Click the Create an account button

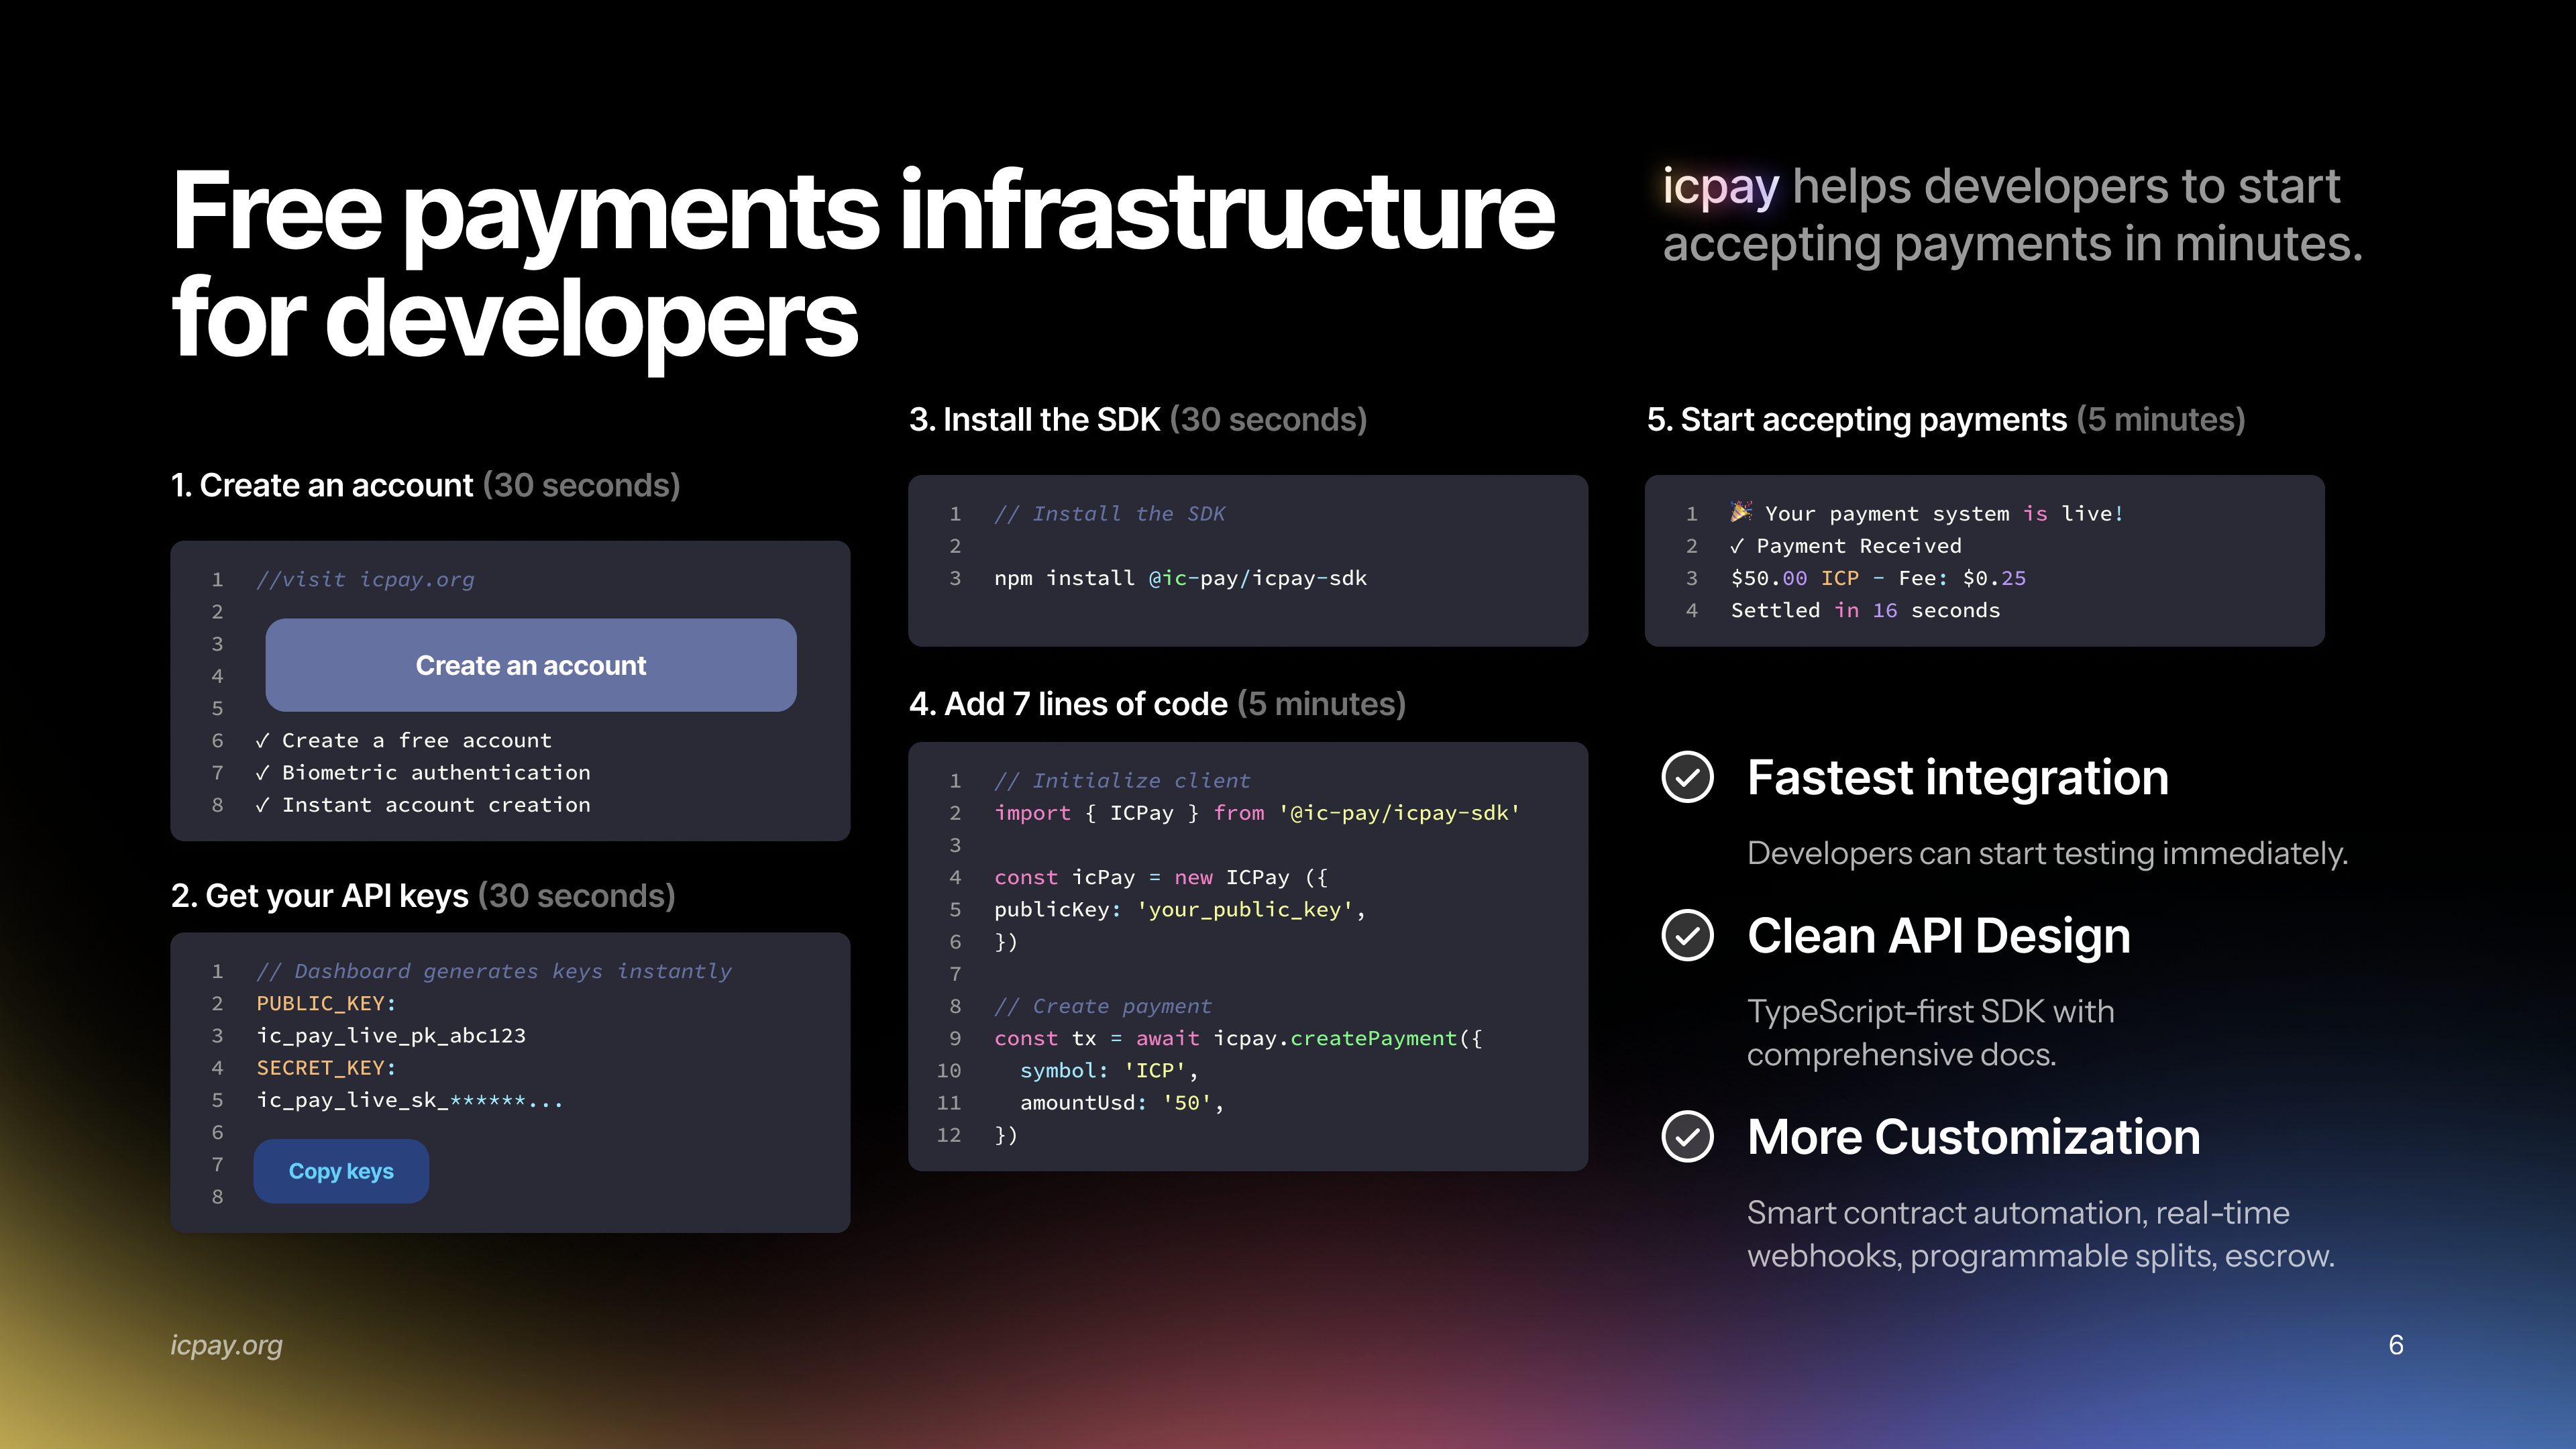[530, 665]
